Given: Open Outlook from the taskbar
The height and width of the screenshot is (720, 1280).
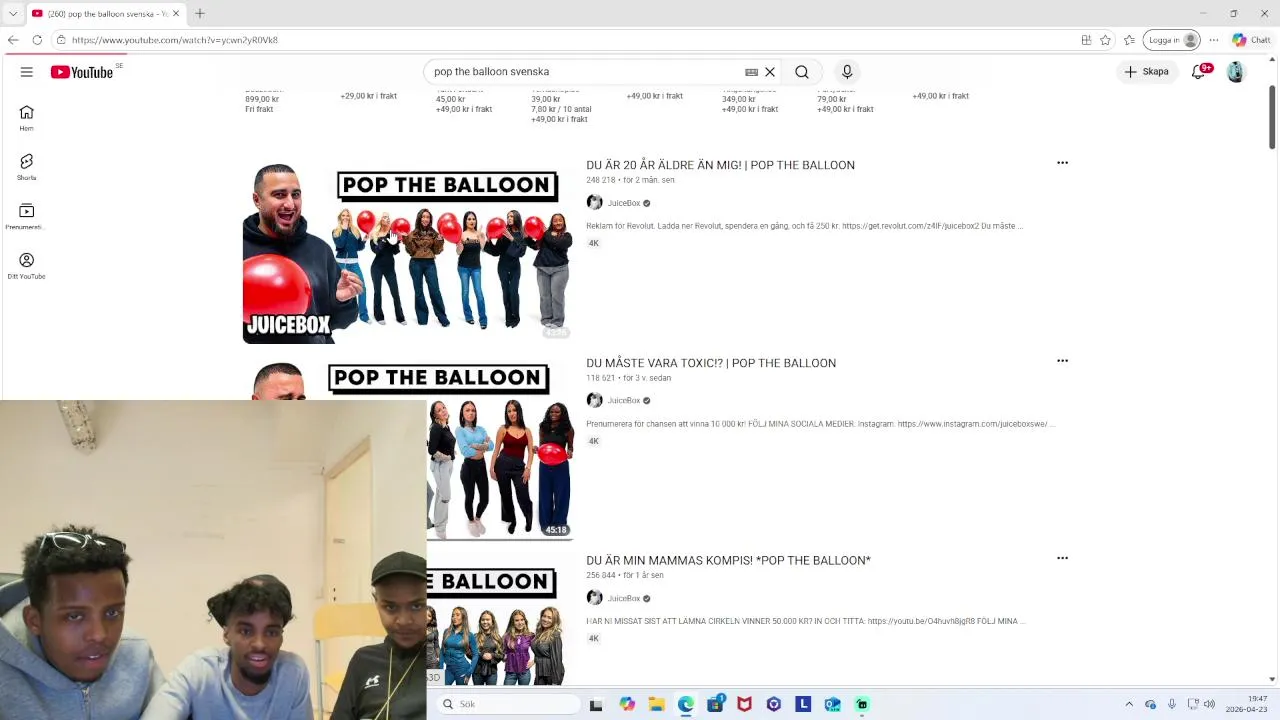Looking at the screenshot, I should coord(832,704).
